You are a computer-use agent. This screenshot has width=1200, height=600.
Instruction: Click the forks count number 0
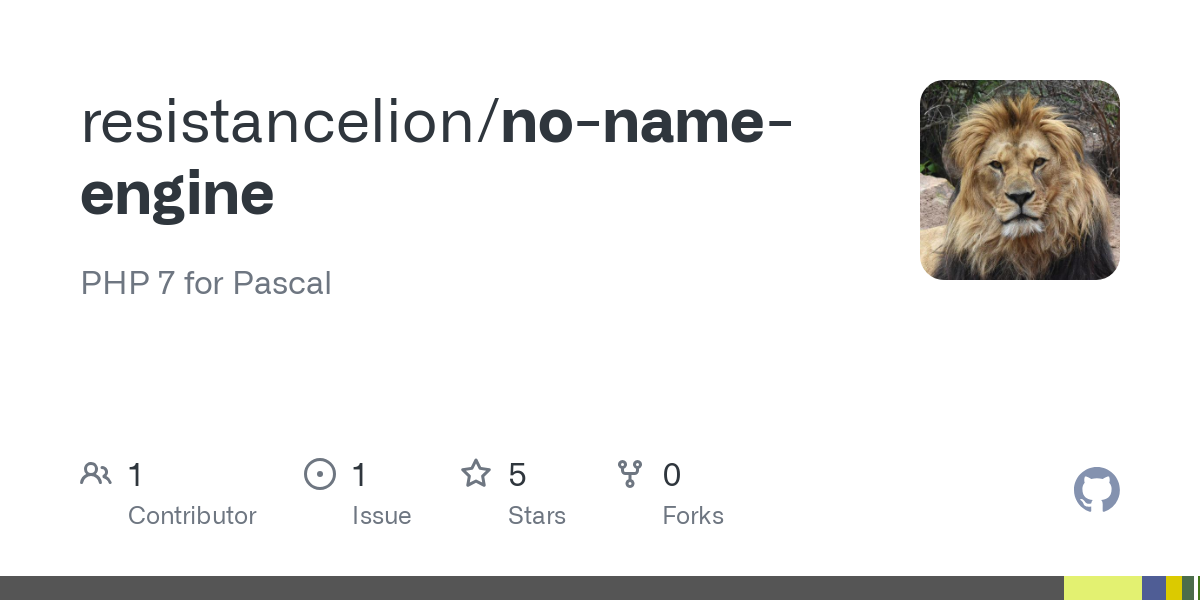coord(672,475)
